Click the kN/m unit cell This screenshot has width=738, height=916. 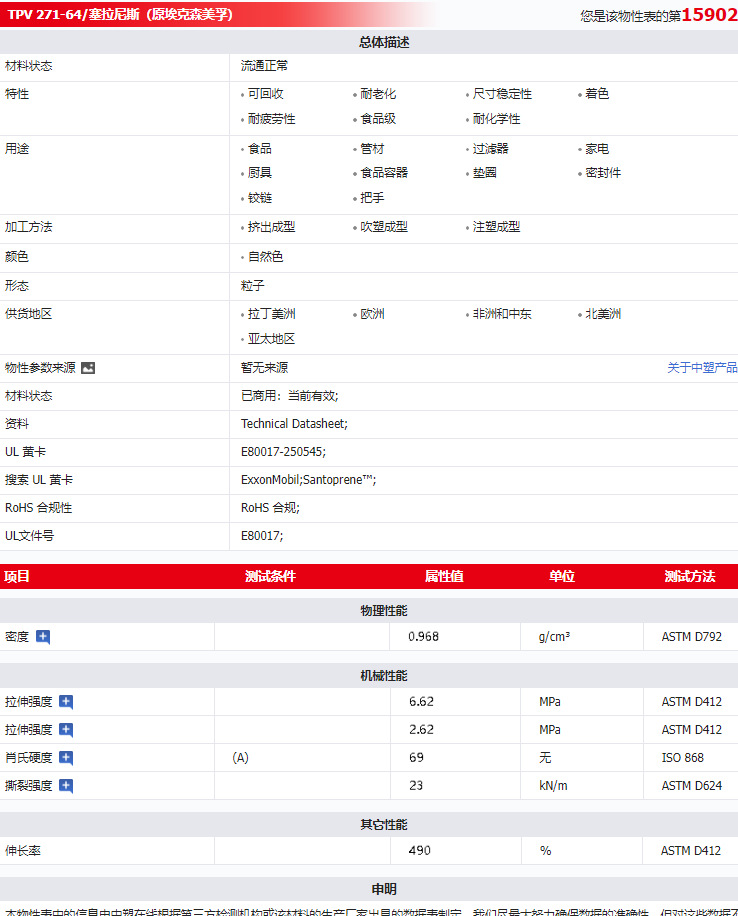pyautogui.click(x=553, y=786)
